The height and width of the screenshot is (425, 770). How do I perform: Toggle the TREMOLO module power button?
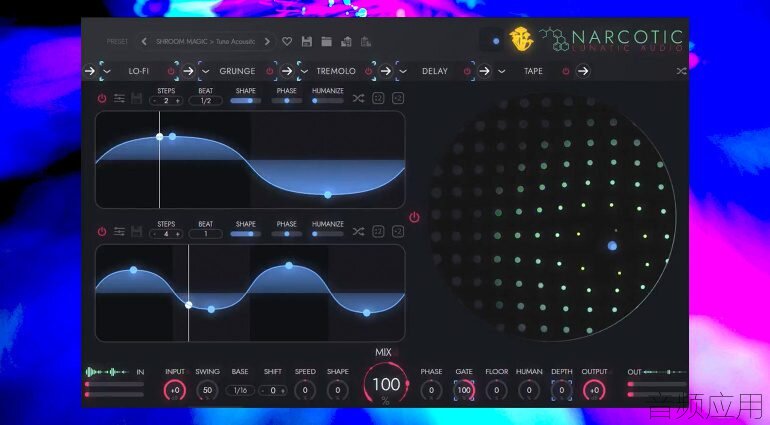pyautogui.click(x=368, y=71)
